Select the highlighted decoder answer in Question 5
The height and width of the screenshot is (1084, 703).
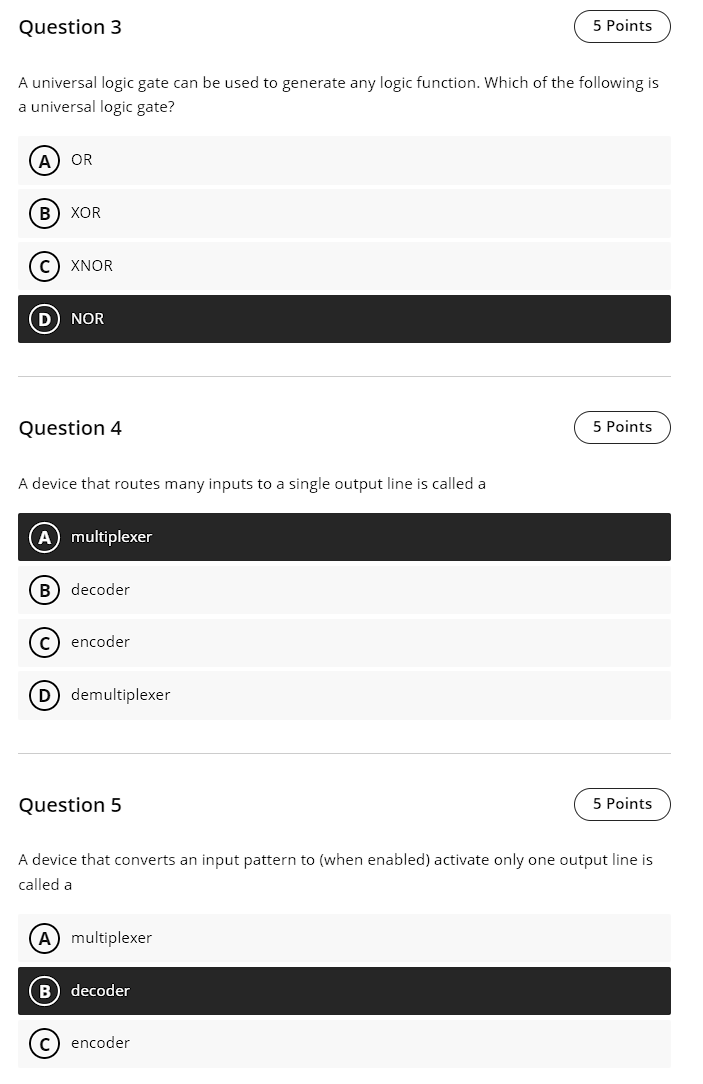344,990
